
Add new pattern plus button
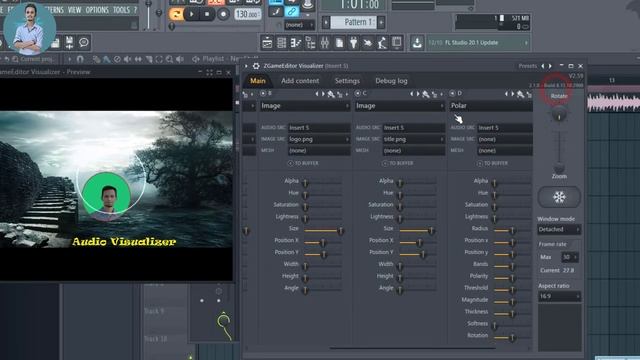point(381,22)
